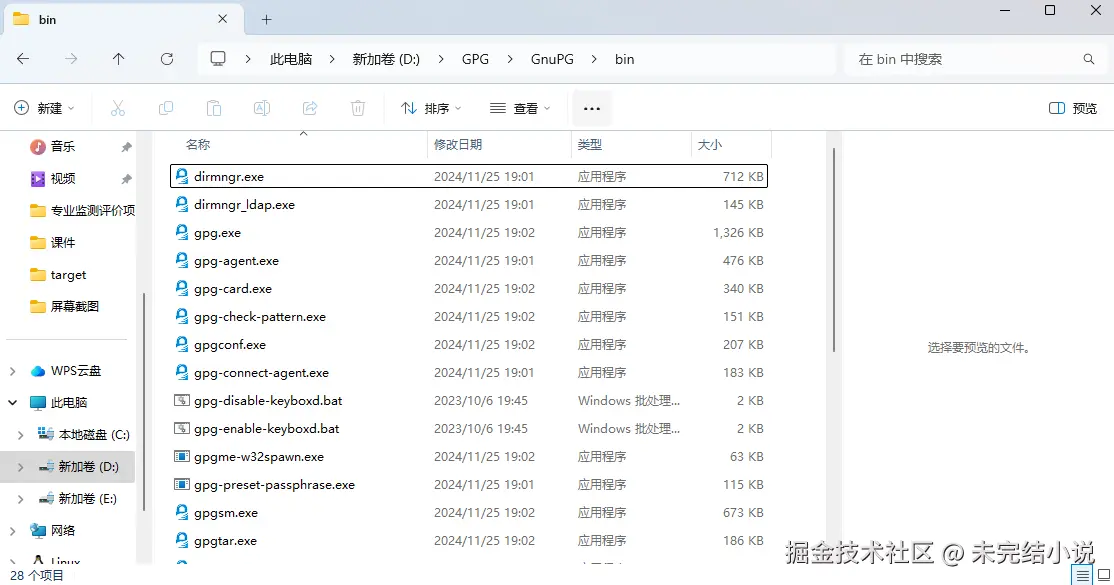This screenshot has height=585, width=1114.
Task: Go back with the back arrow
Action: tap(23, 59)
